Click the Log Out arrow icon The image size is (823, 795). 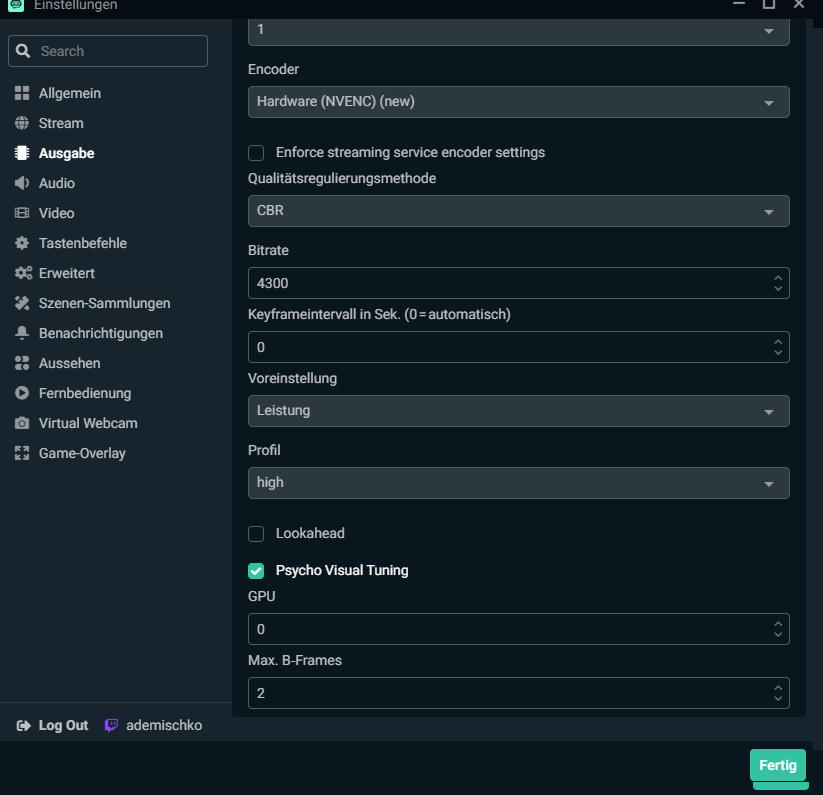pos(24,725)
